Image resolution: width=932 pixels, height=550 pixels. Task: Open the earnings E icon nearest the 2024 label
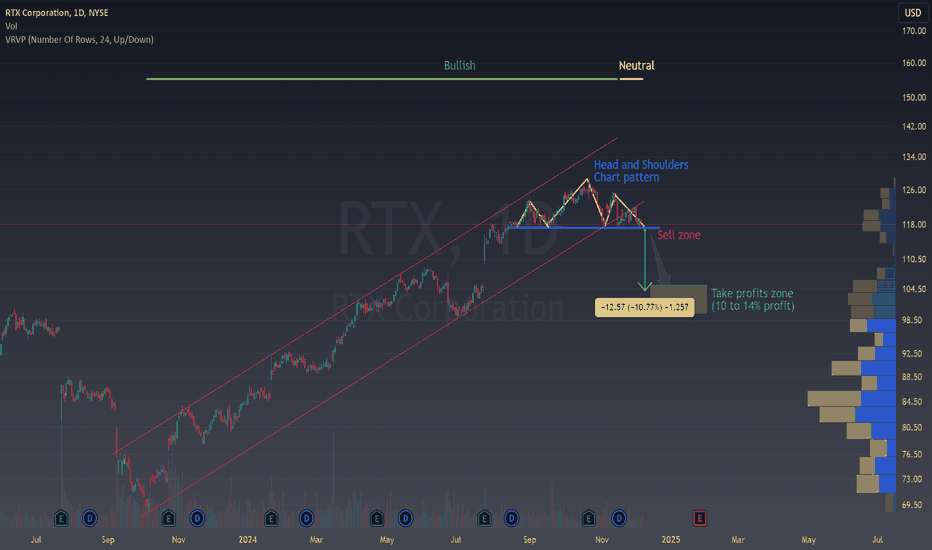[271, 518]
